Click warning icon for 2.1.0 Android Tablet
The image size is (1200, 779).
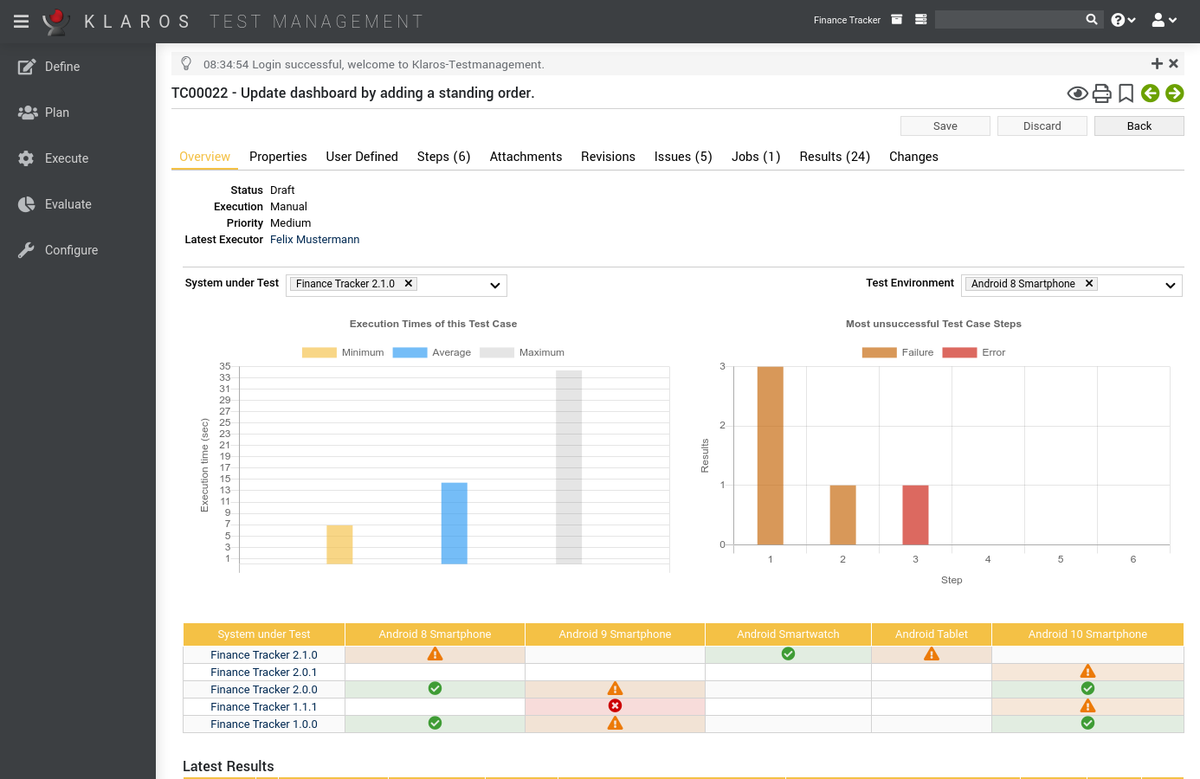pyautogui.click(x=931, y=654)
